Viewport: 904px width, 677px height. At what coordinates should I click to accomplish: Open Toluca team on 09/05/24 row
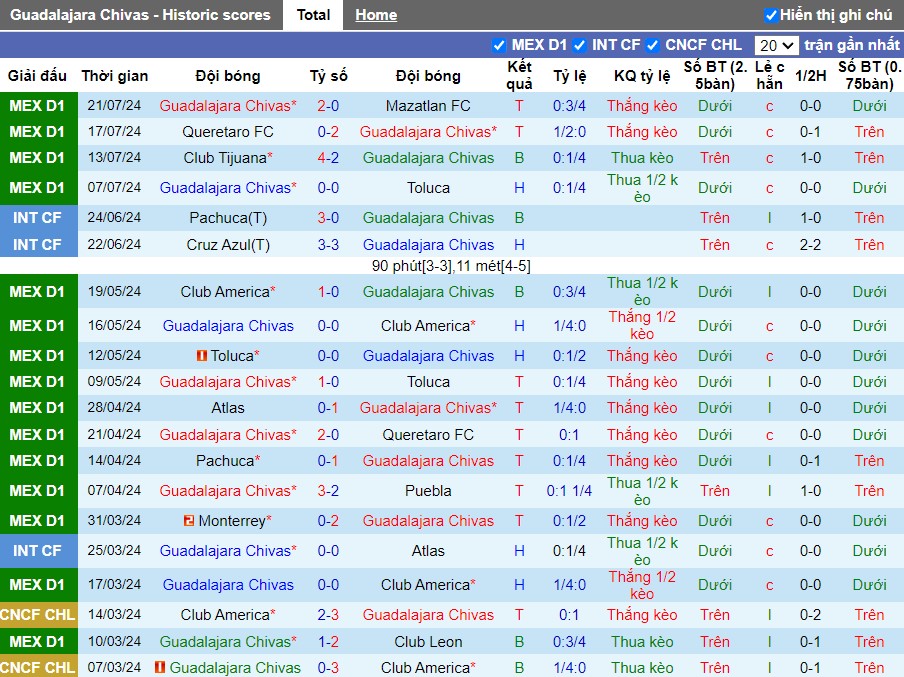click(428, 382)
